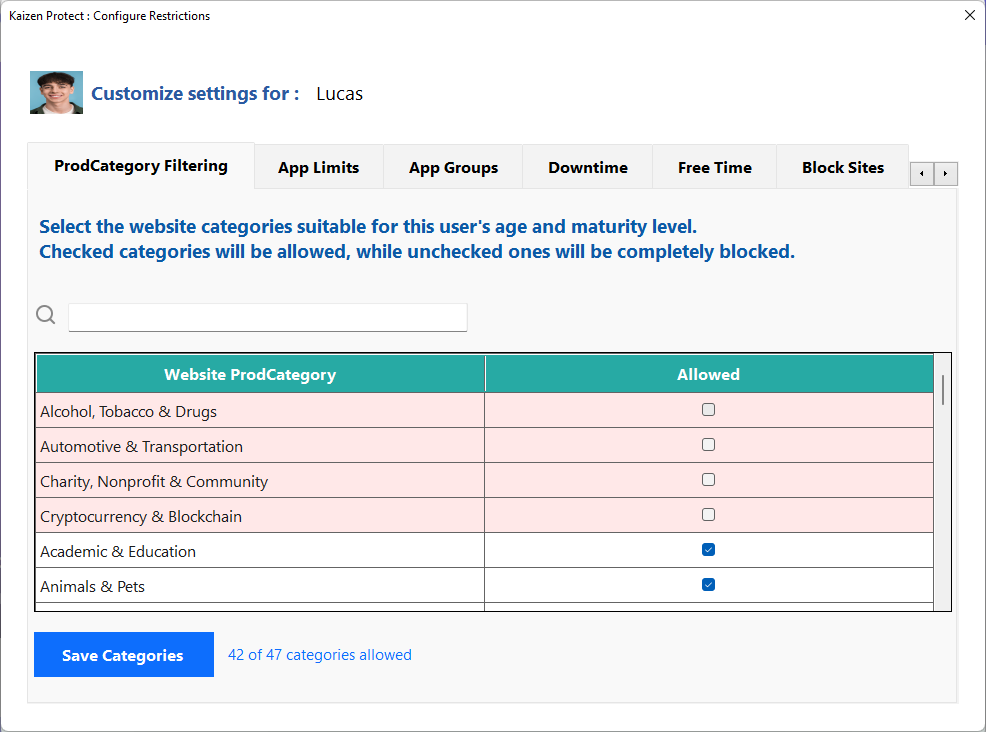
Task: Click the search magnifier icon
Action: pyautogui.click(x=45, y=314)
